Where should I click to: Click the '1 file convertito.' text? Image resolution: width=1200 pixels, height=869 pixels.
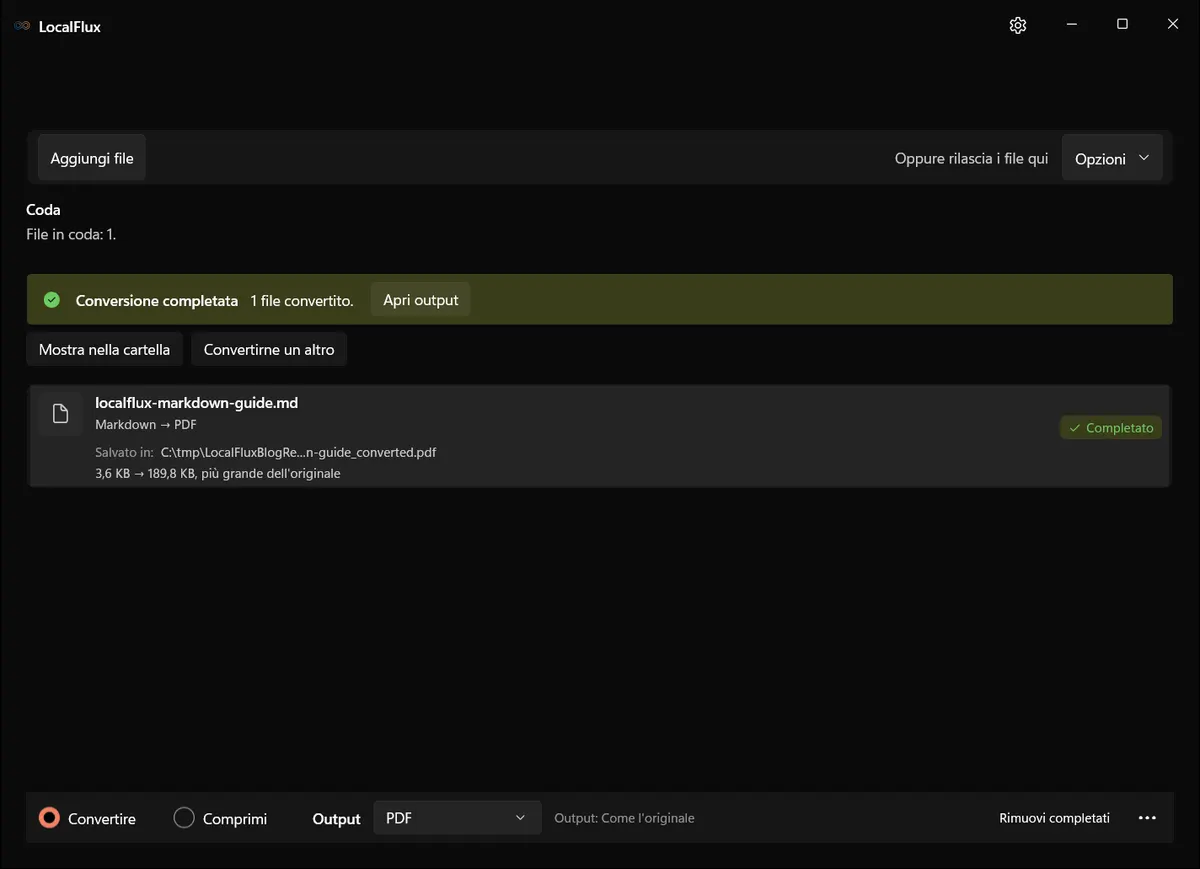click(302, 300)
